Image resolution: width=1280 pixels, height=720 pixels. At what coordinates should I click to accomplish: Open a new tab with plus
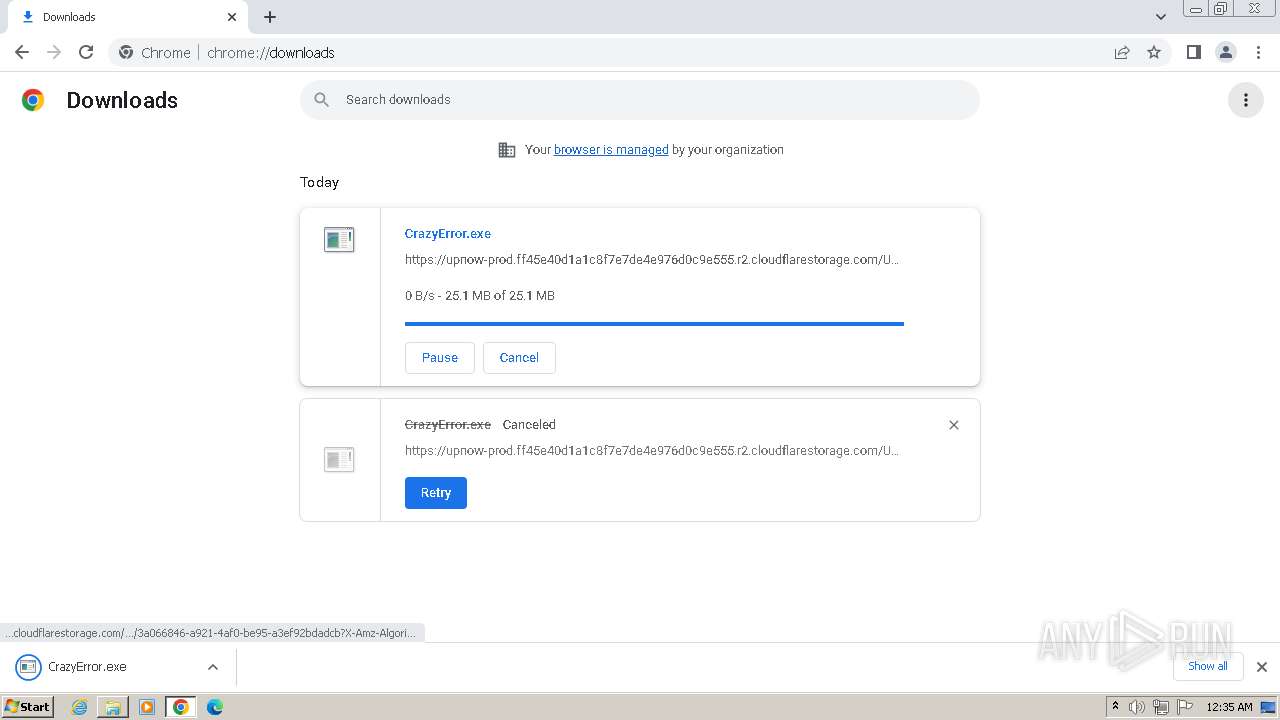click(x=270, y=17)
